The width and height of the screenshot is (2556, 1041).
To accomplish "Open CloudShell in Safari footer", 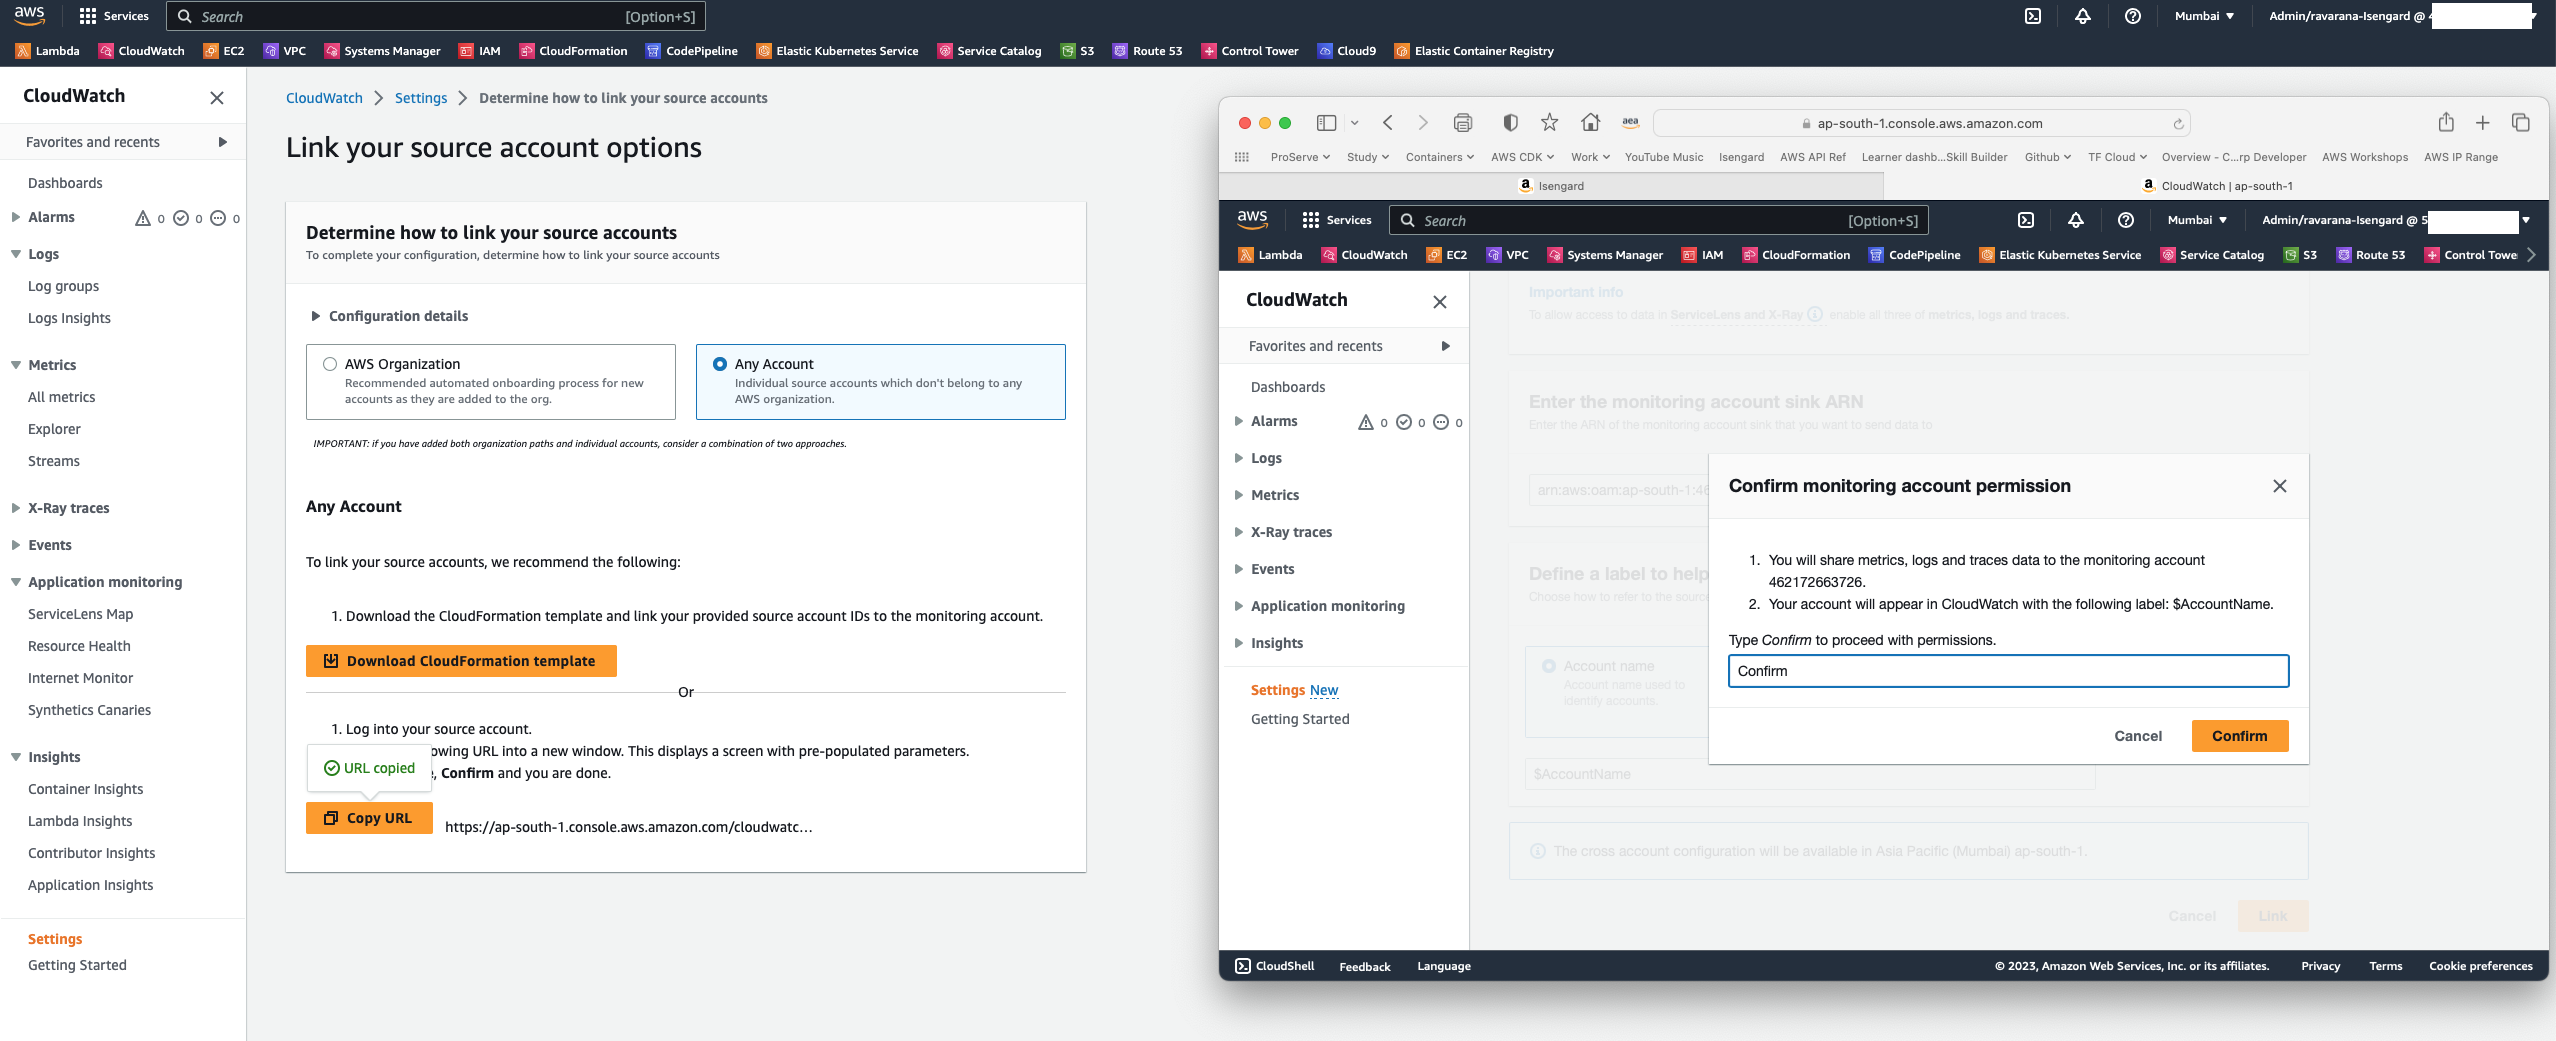I will point(1275,966).
